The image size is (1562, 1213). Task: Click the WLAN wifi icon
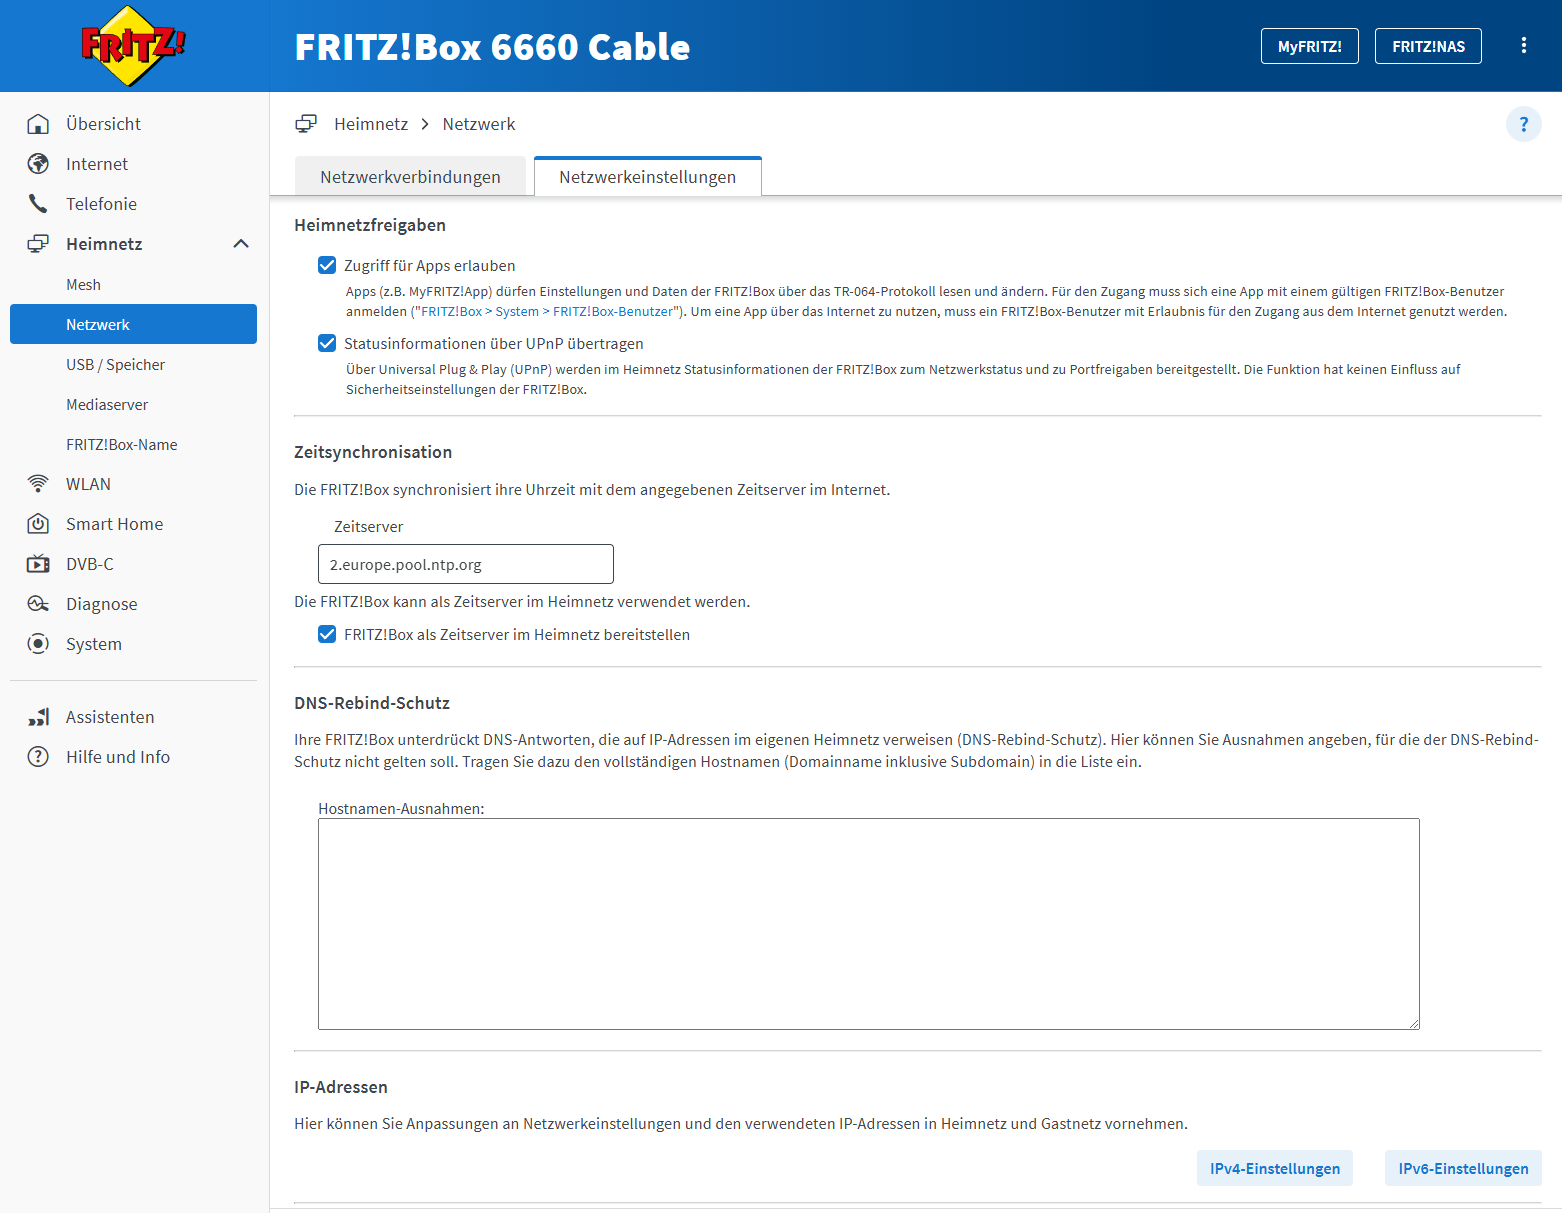(x=38, y=484)
